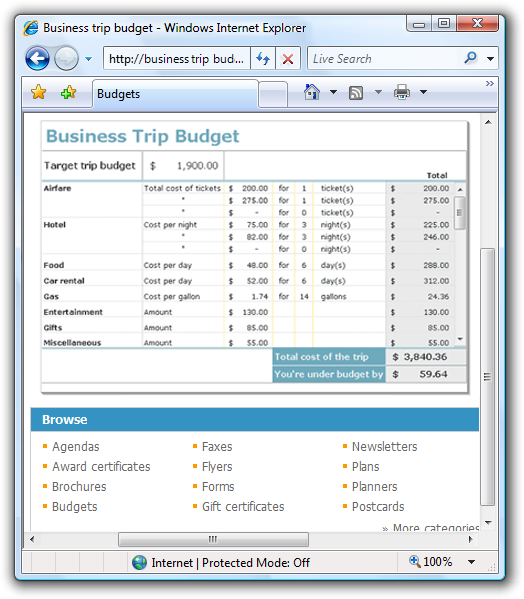Click horizontal scroll right arrow

pos(471,539)
